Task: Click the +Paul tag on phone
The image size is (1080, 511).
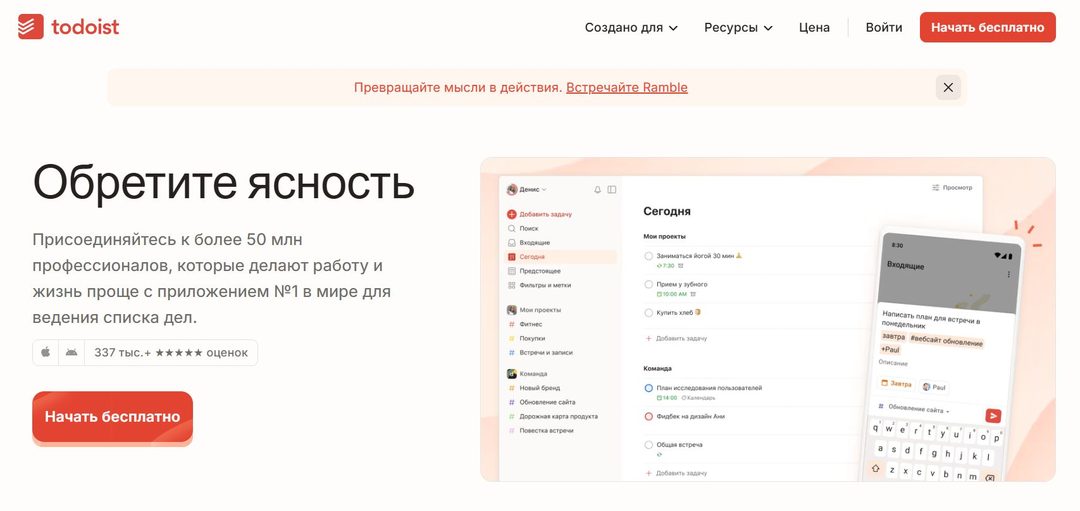Action: click(892, 349)
